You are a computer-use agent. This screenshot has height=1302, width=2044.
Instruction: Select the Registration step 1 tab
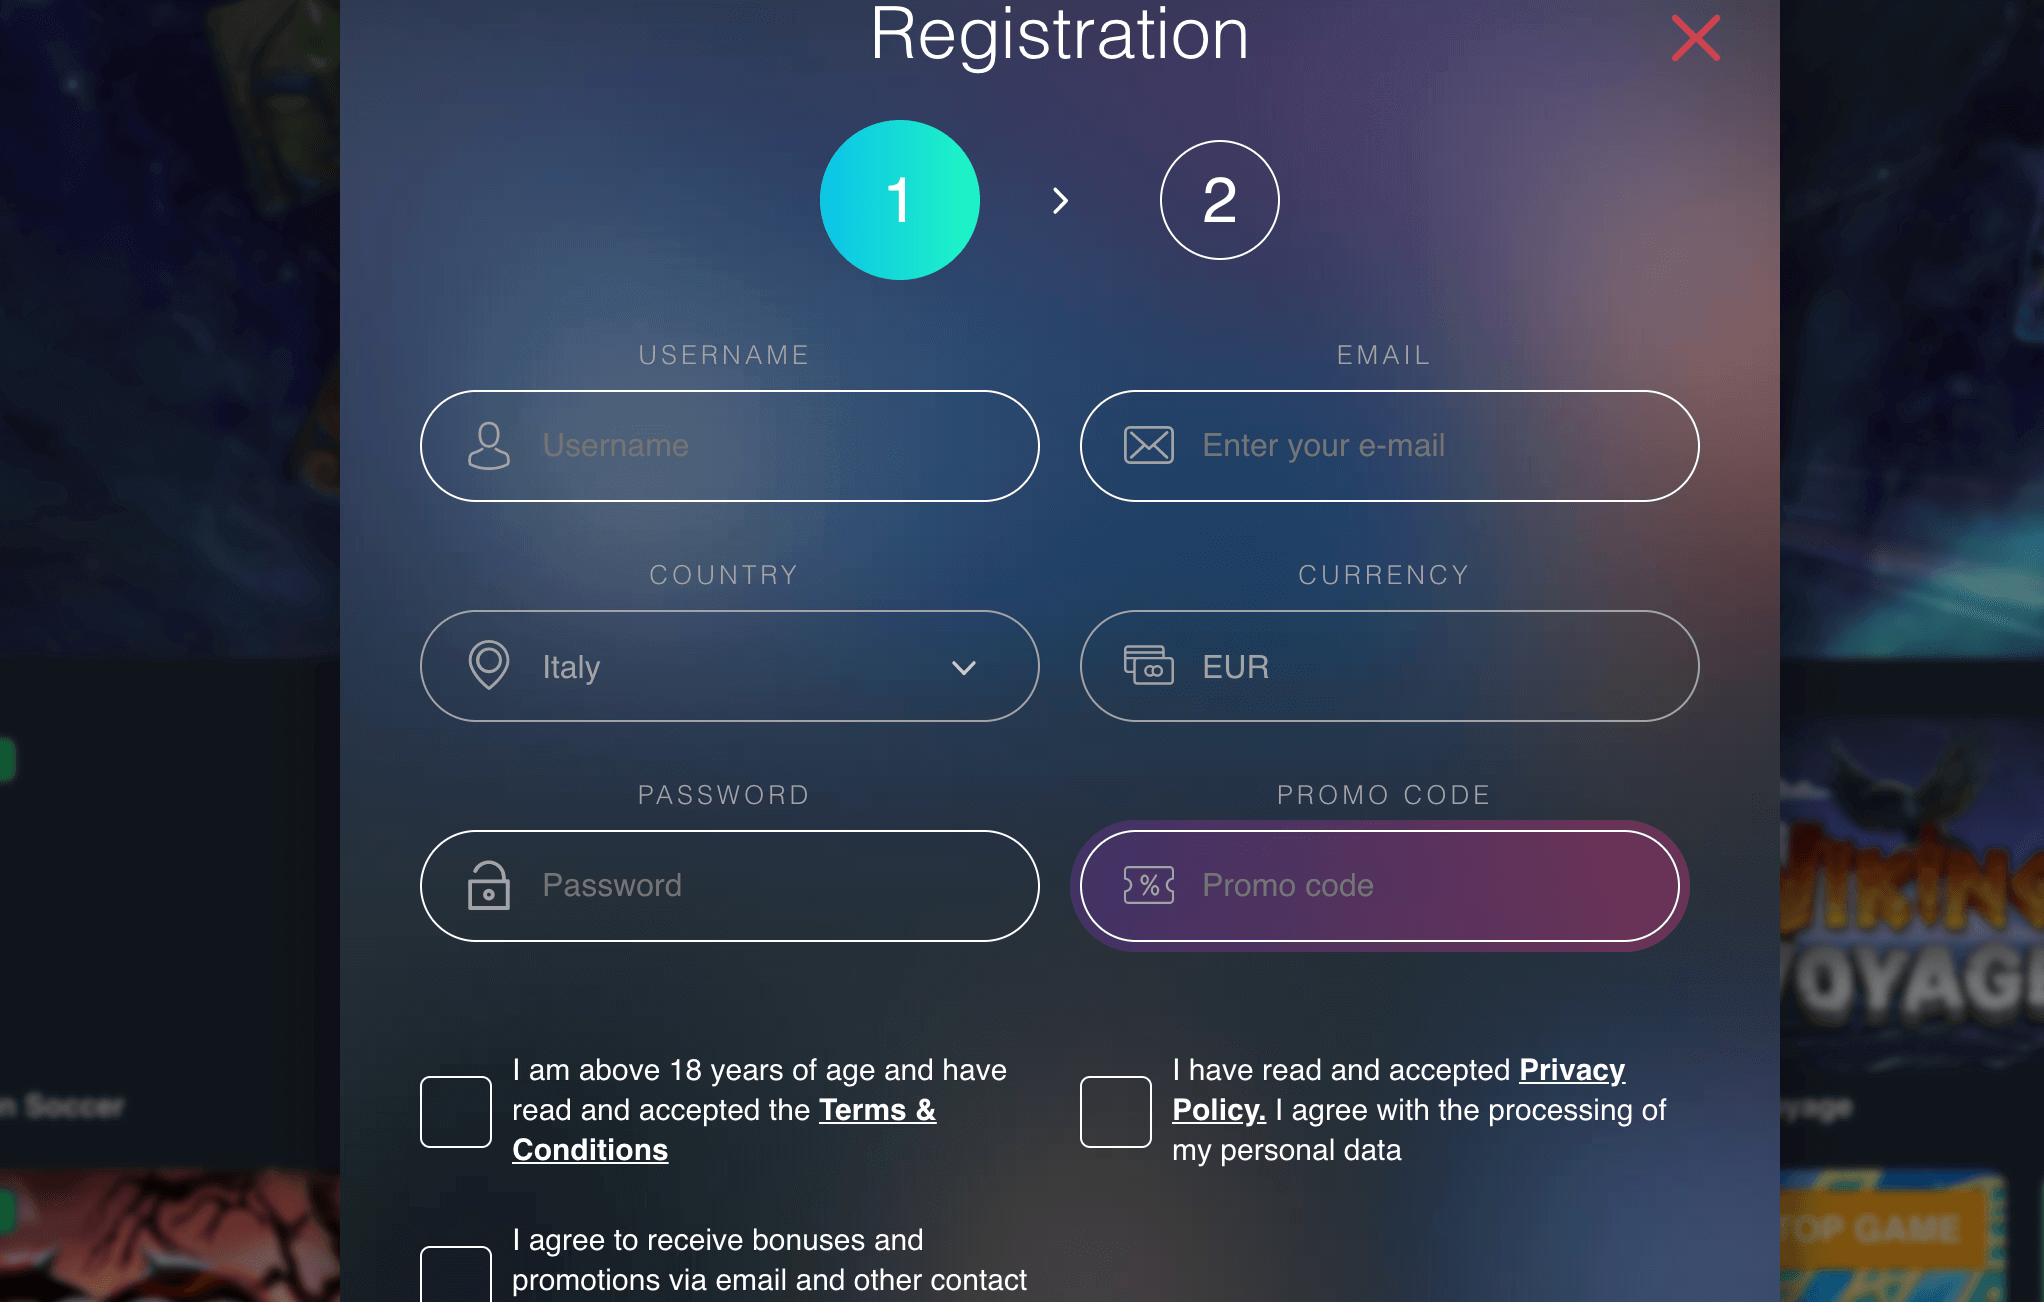point(900,200)
